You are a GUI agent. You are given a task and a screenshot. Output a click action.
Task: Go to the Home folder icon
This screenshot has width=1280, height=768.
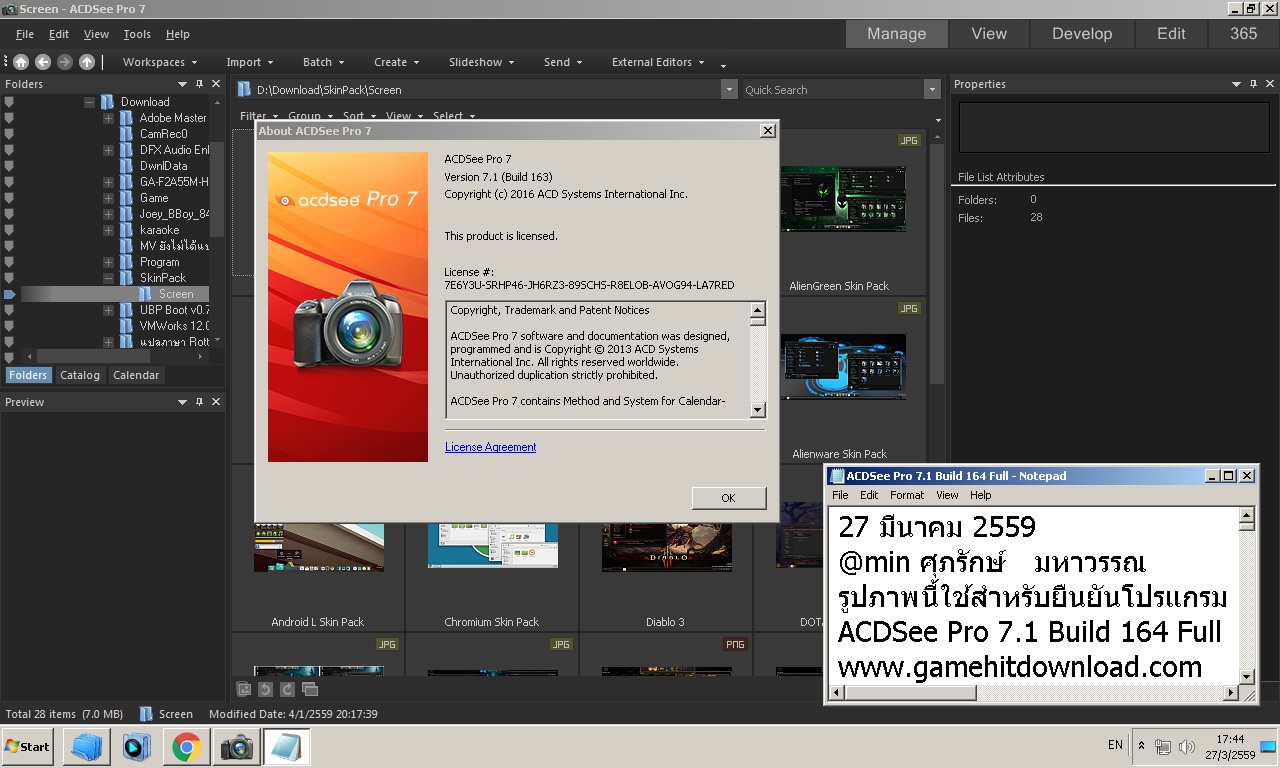[x=21, y=62]
